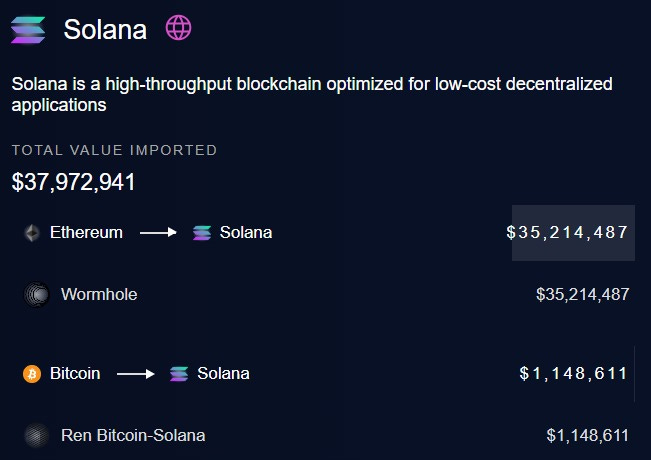Click the Ethereum diamond icon
Screen dimensions: 651x460
click(32, 233)
